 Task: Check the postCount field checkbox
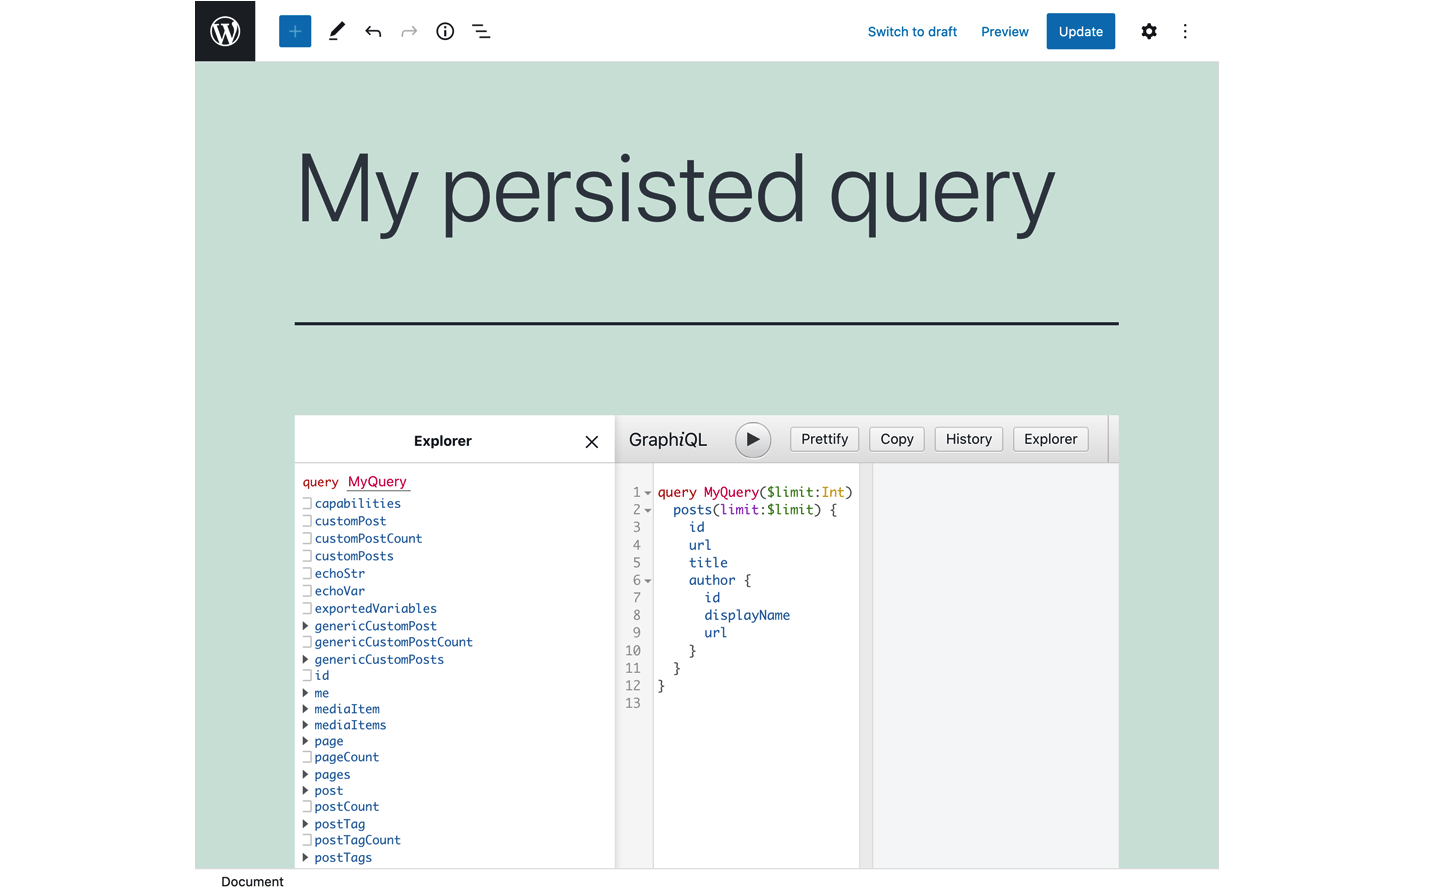click(x=306, y=806)
